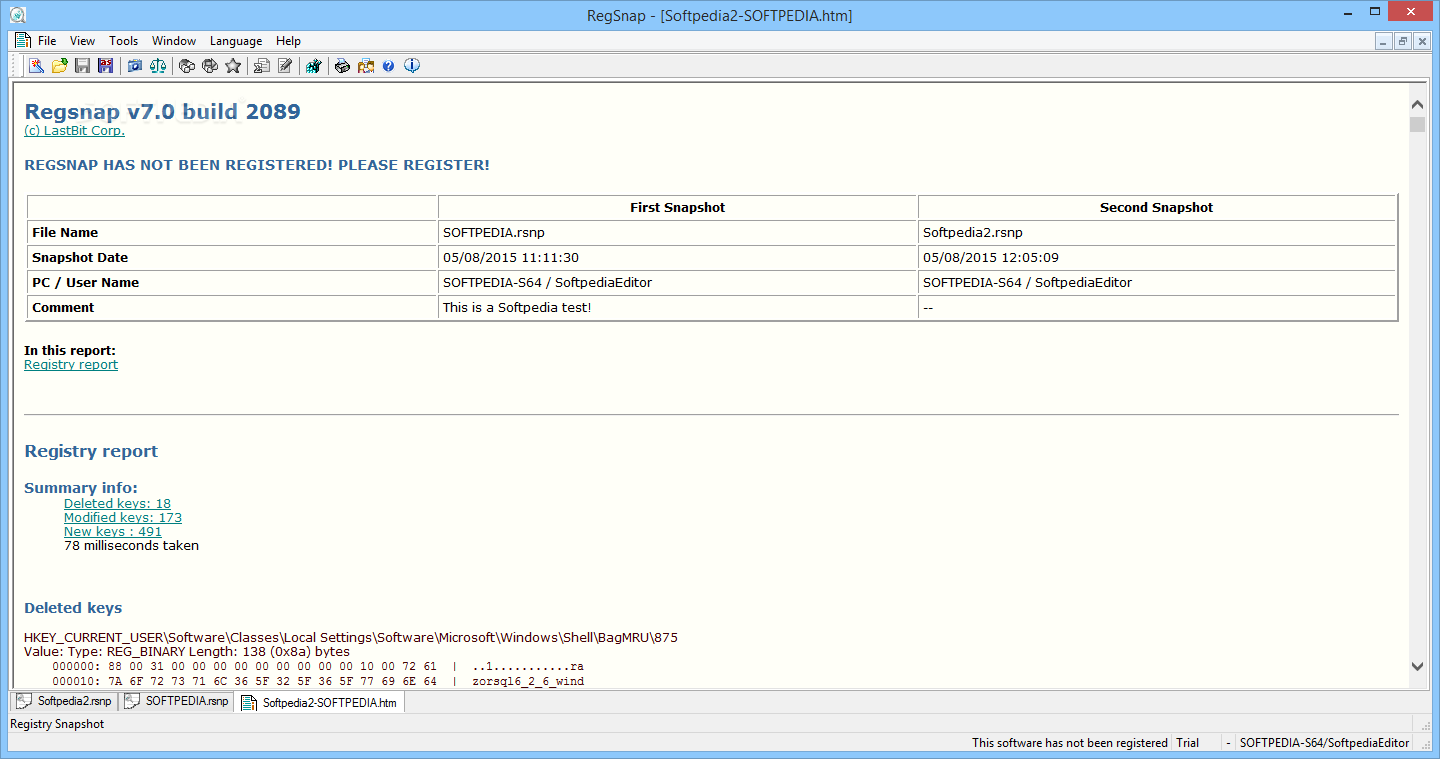Viewport: 1440px width, 759px height.
Task: Click the Registry Snapshot status text
Action: (57, 724)
